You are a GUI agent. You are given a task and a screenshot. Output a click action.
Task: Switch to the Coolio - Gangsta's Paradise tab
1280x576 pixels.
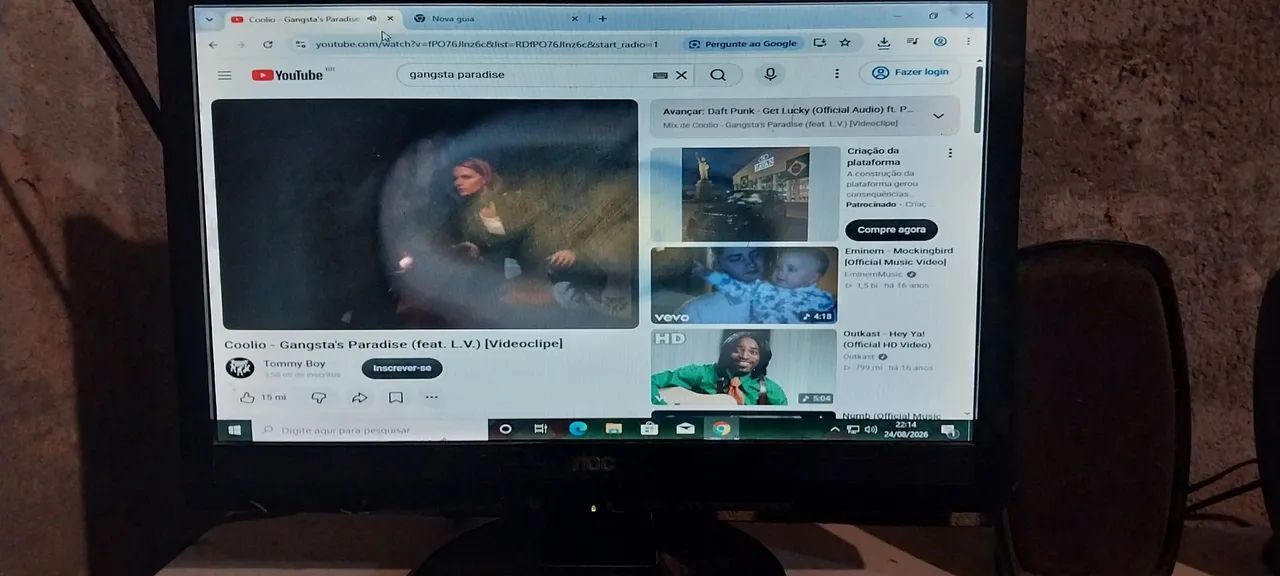(x=303, y=19)
